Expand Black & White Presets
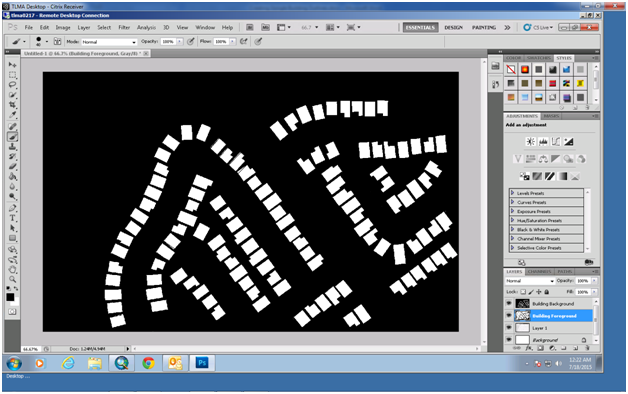 tap(512, 229)
